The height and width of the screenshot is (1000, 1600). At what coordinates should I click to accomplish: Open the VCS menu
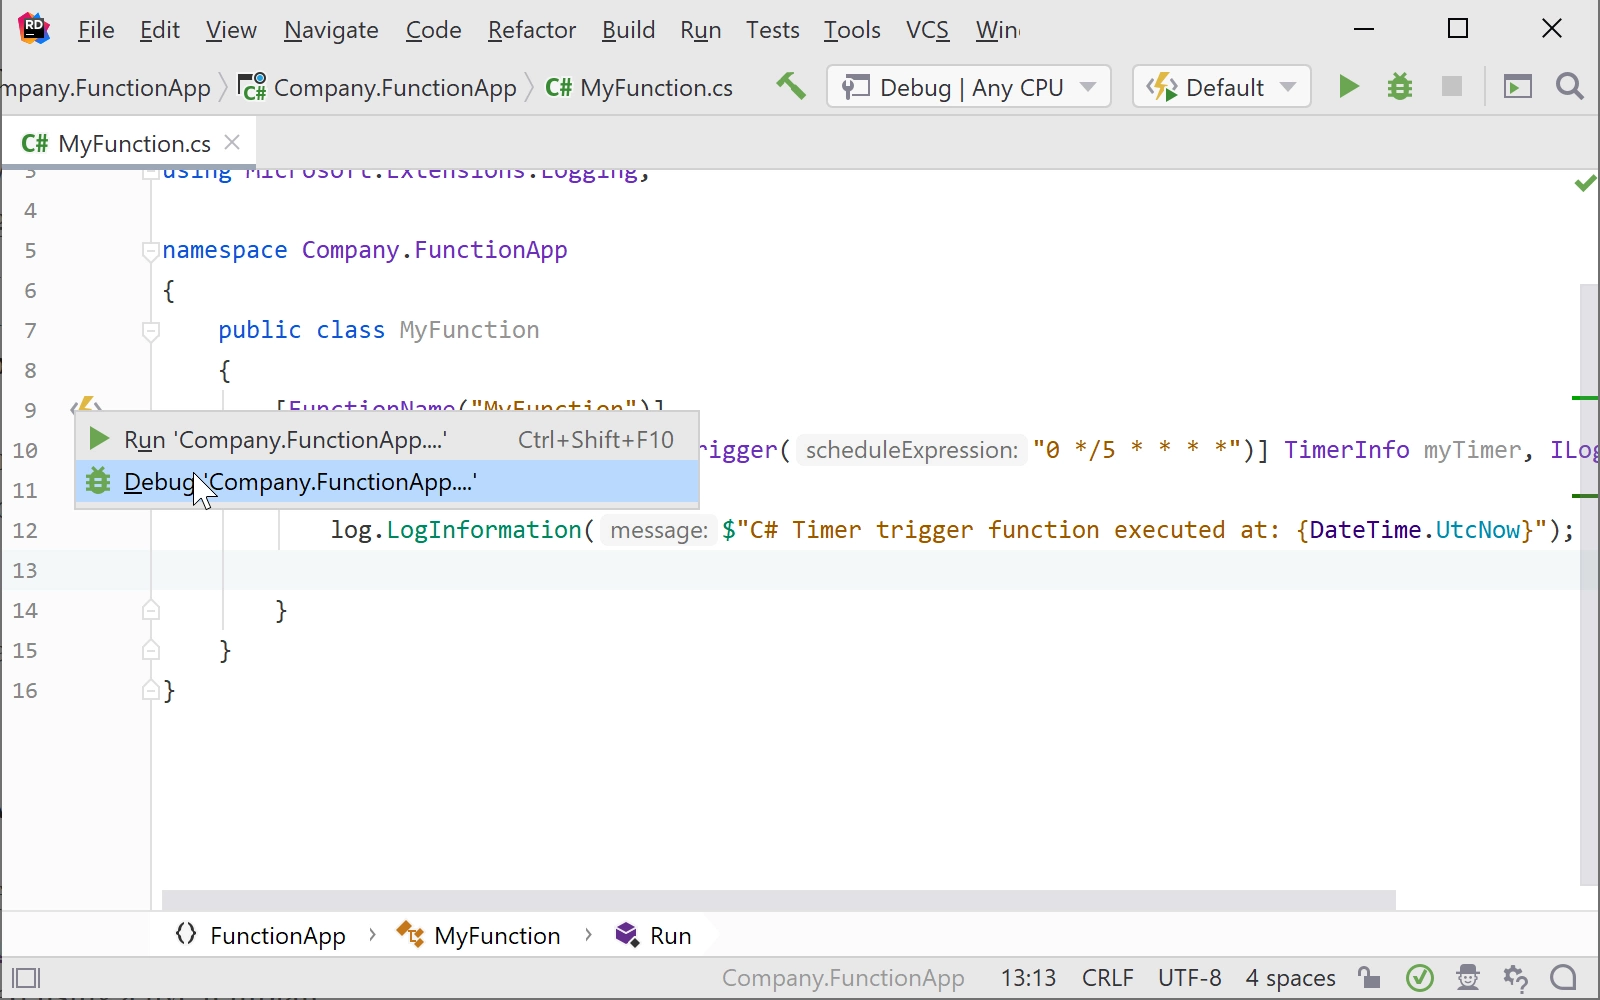click(x=927, y=30)
